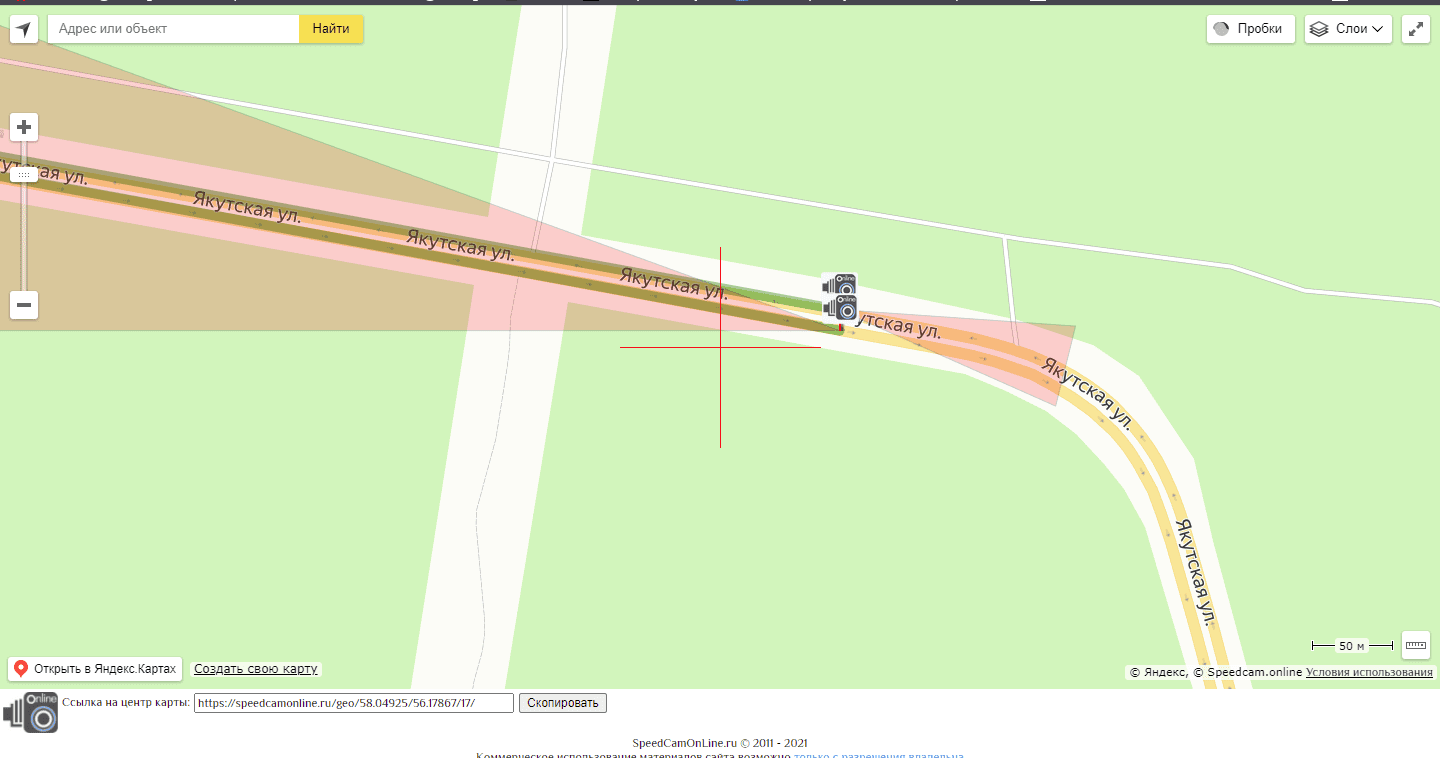
Task: Toggle the Пробки traffic layer
Action: pos(1250,29)
